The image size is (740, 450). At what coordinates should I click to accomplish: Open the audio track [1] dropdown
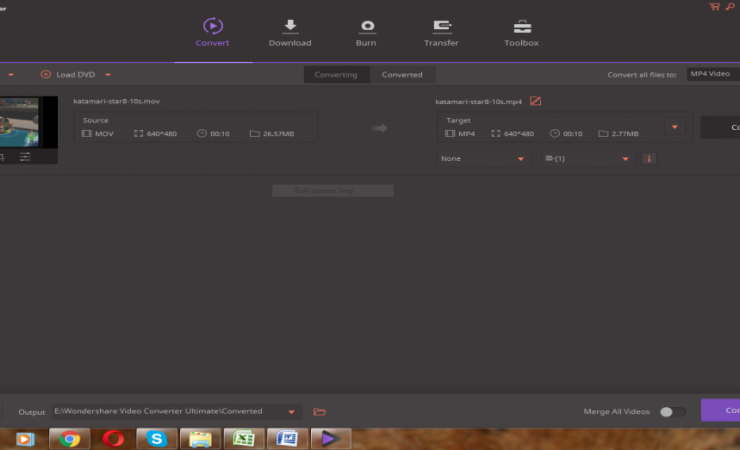click(588, 158)
